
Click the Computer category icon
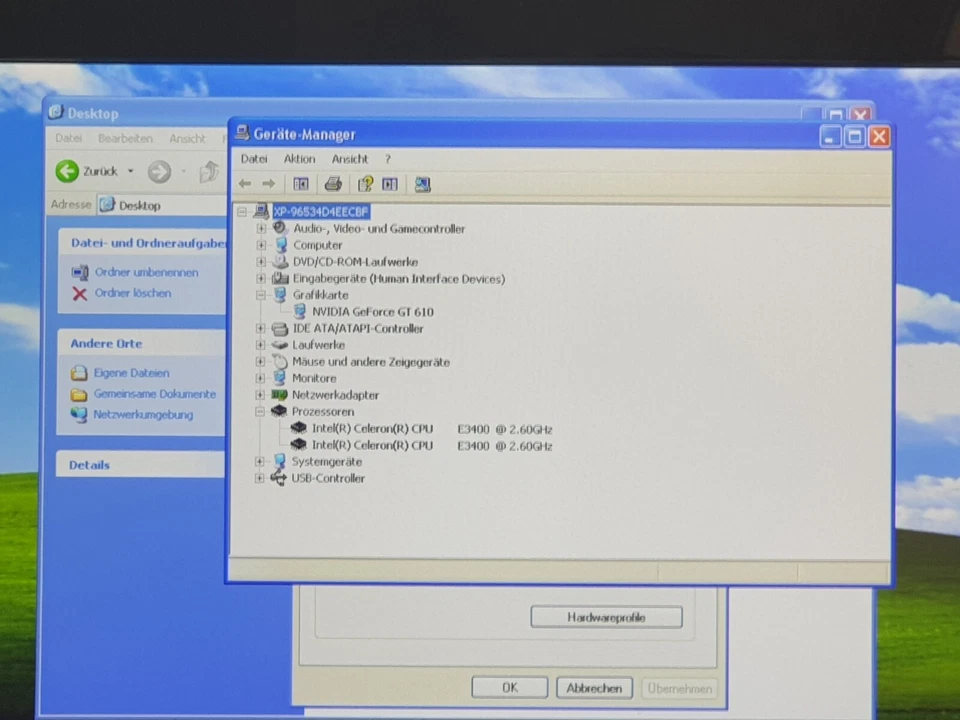(281, 245)
